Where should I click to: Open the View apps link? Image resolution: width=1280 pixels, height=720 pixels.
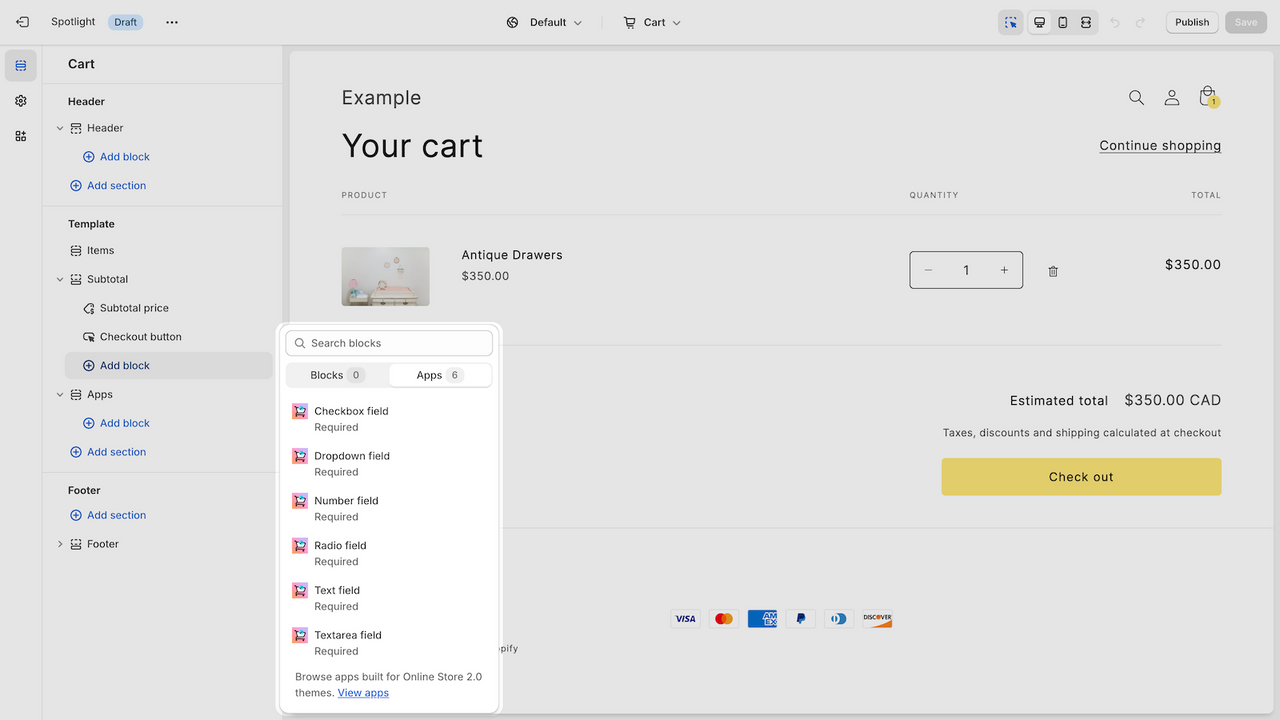[363, 693]
